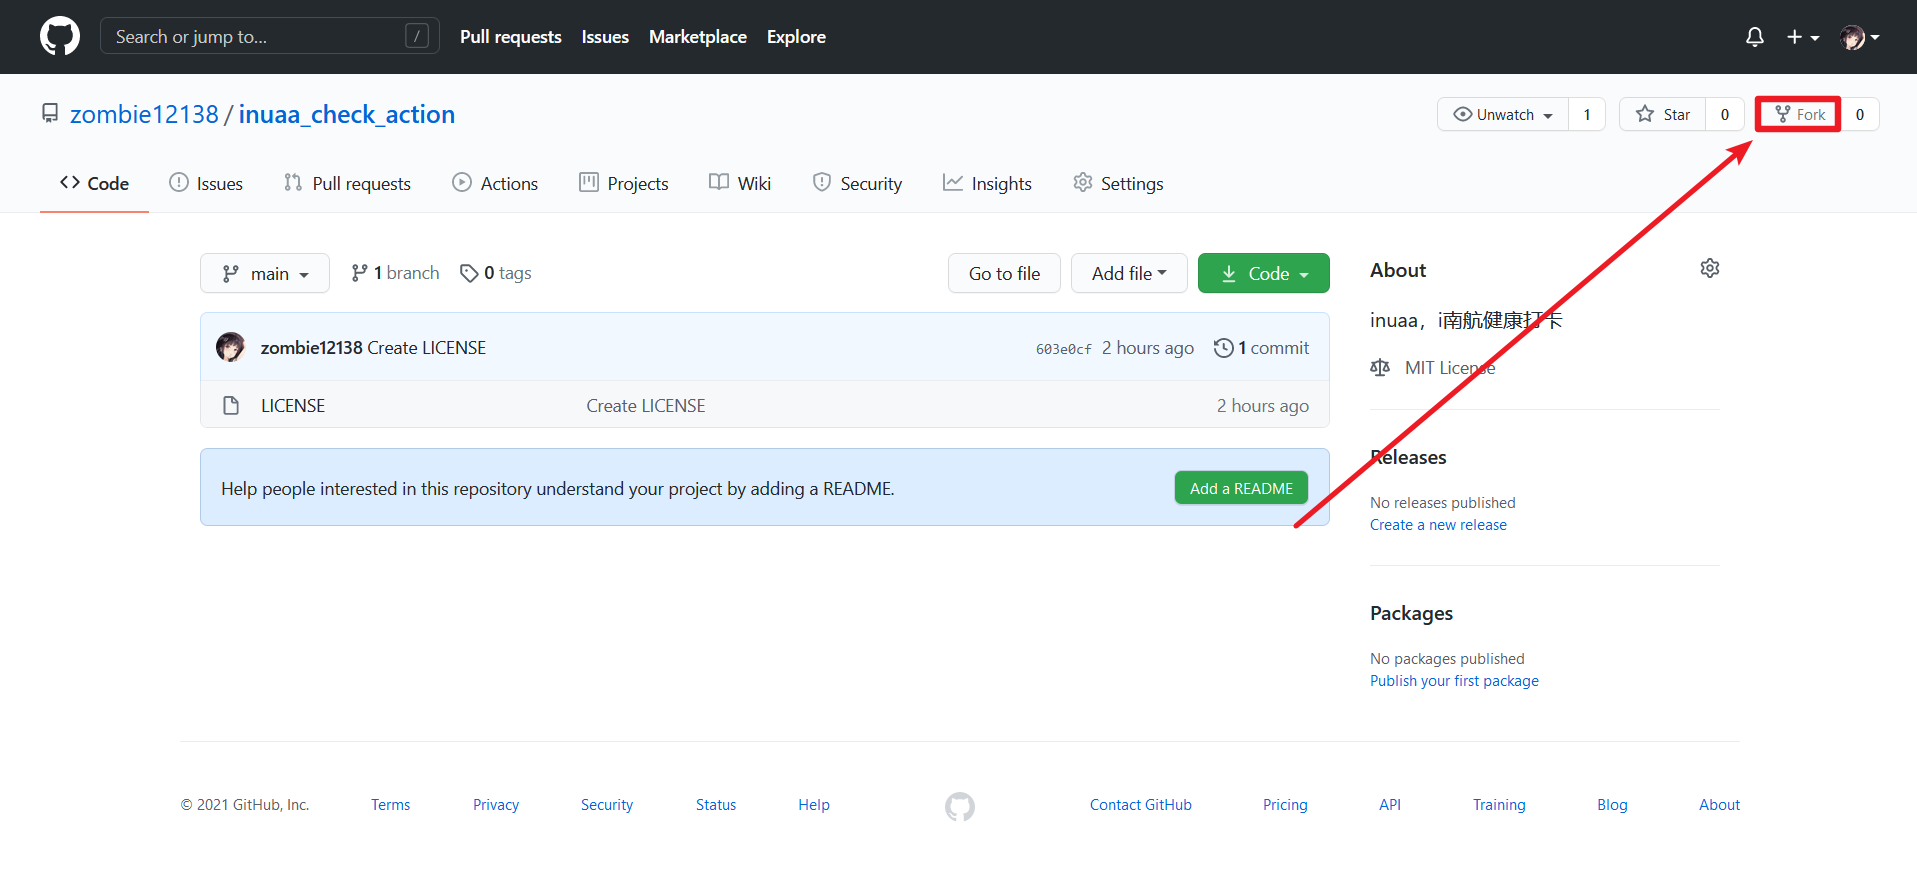Expand the green Code download dropdown
The height and width of the screenshot is (886, 1917).
(x=1264, y=273)
